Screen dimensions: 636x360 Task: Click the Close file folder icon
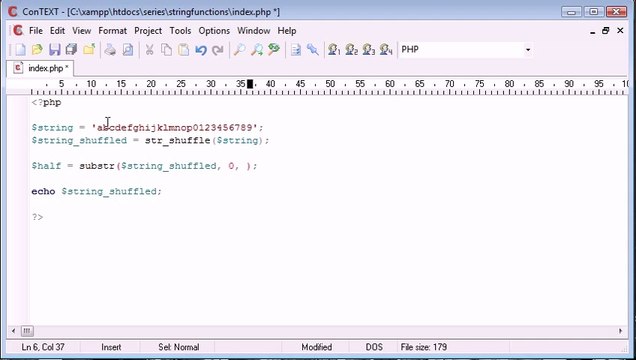[89, 50]
